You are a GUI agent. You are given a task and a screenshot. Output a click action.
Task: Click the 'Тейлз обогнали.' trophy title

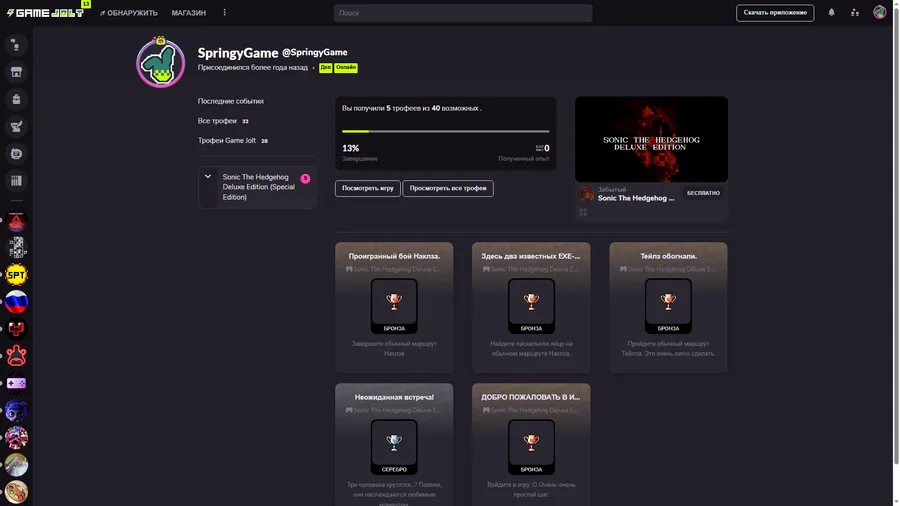pyautogui.click(x=669, y=256)
